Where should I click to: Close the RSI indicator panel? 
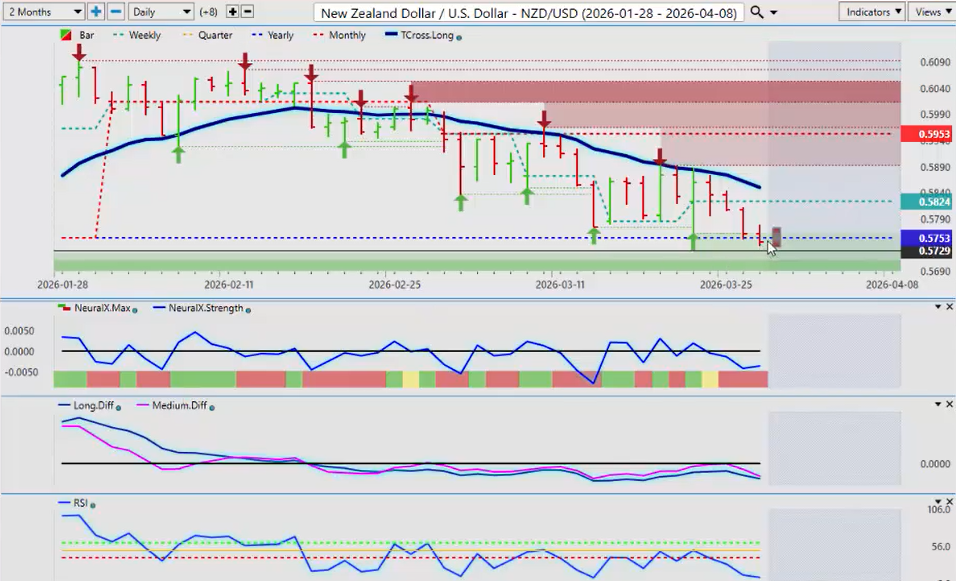(x=948, y=502)
